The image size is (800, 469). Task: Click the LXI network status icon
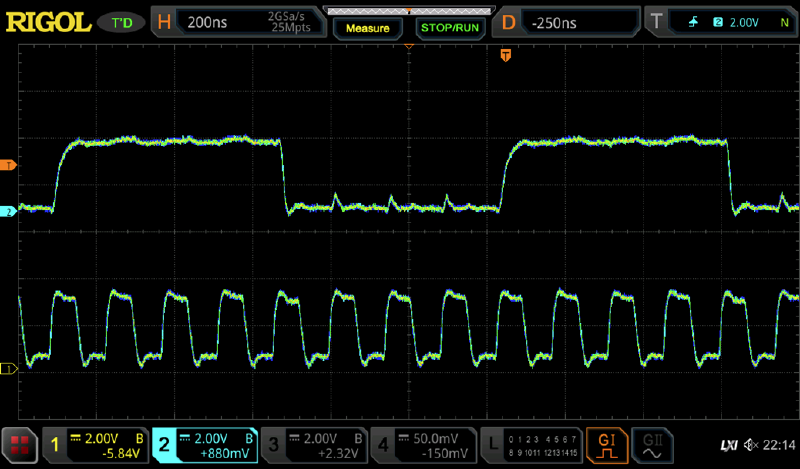[728, 444]
